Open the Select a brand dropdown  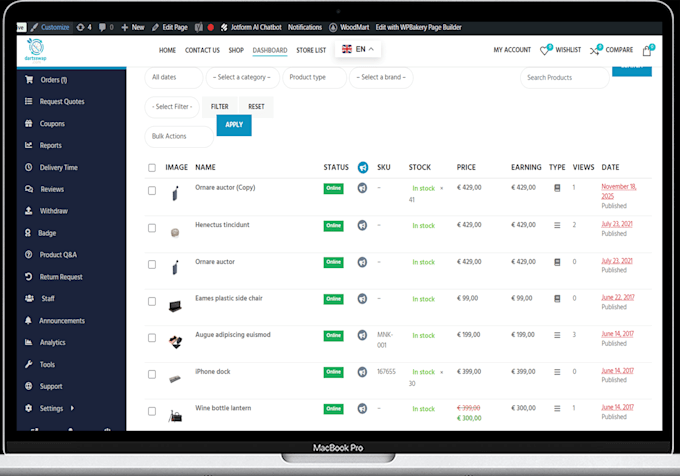(x=381, y=78)
